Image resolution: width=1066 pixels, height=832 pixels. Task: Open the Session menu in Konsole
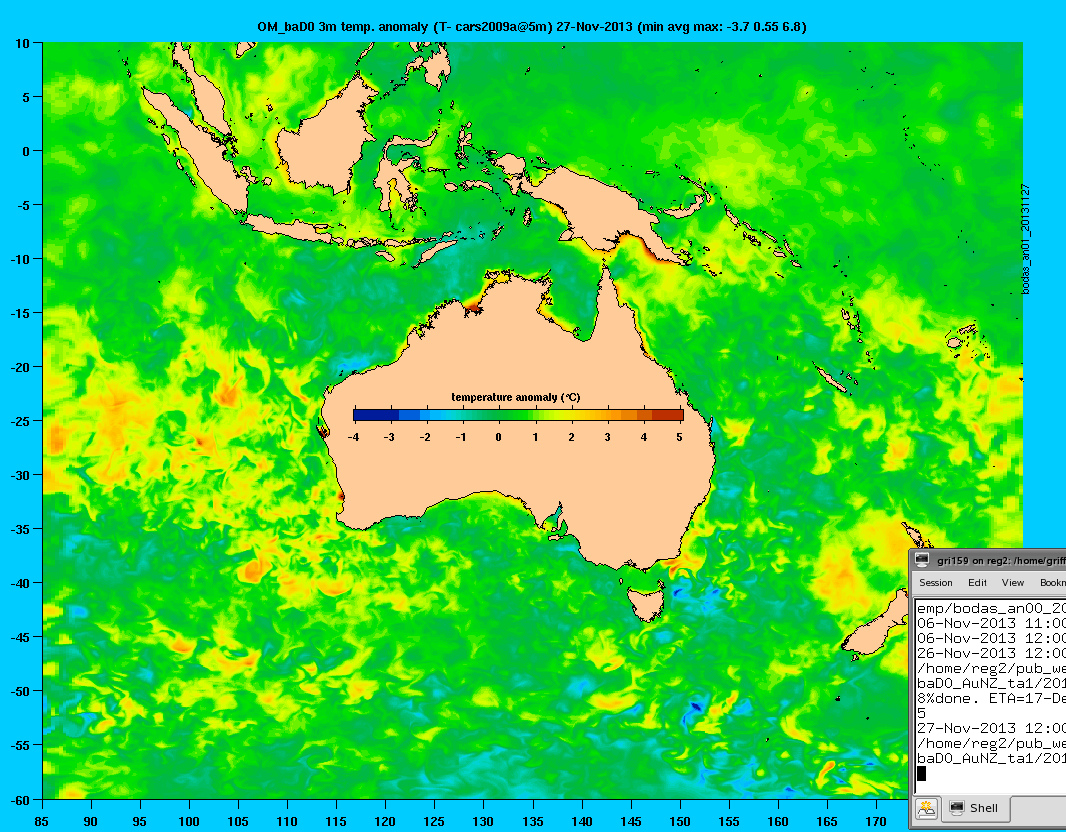935,583
